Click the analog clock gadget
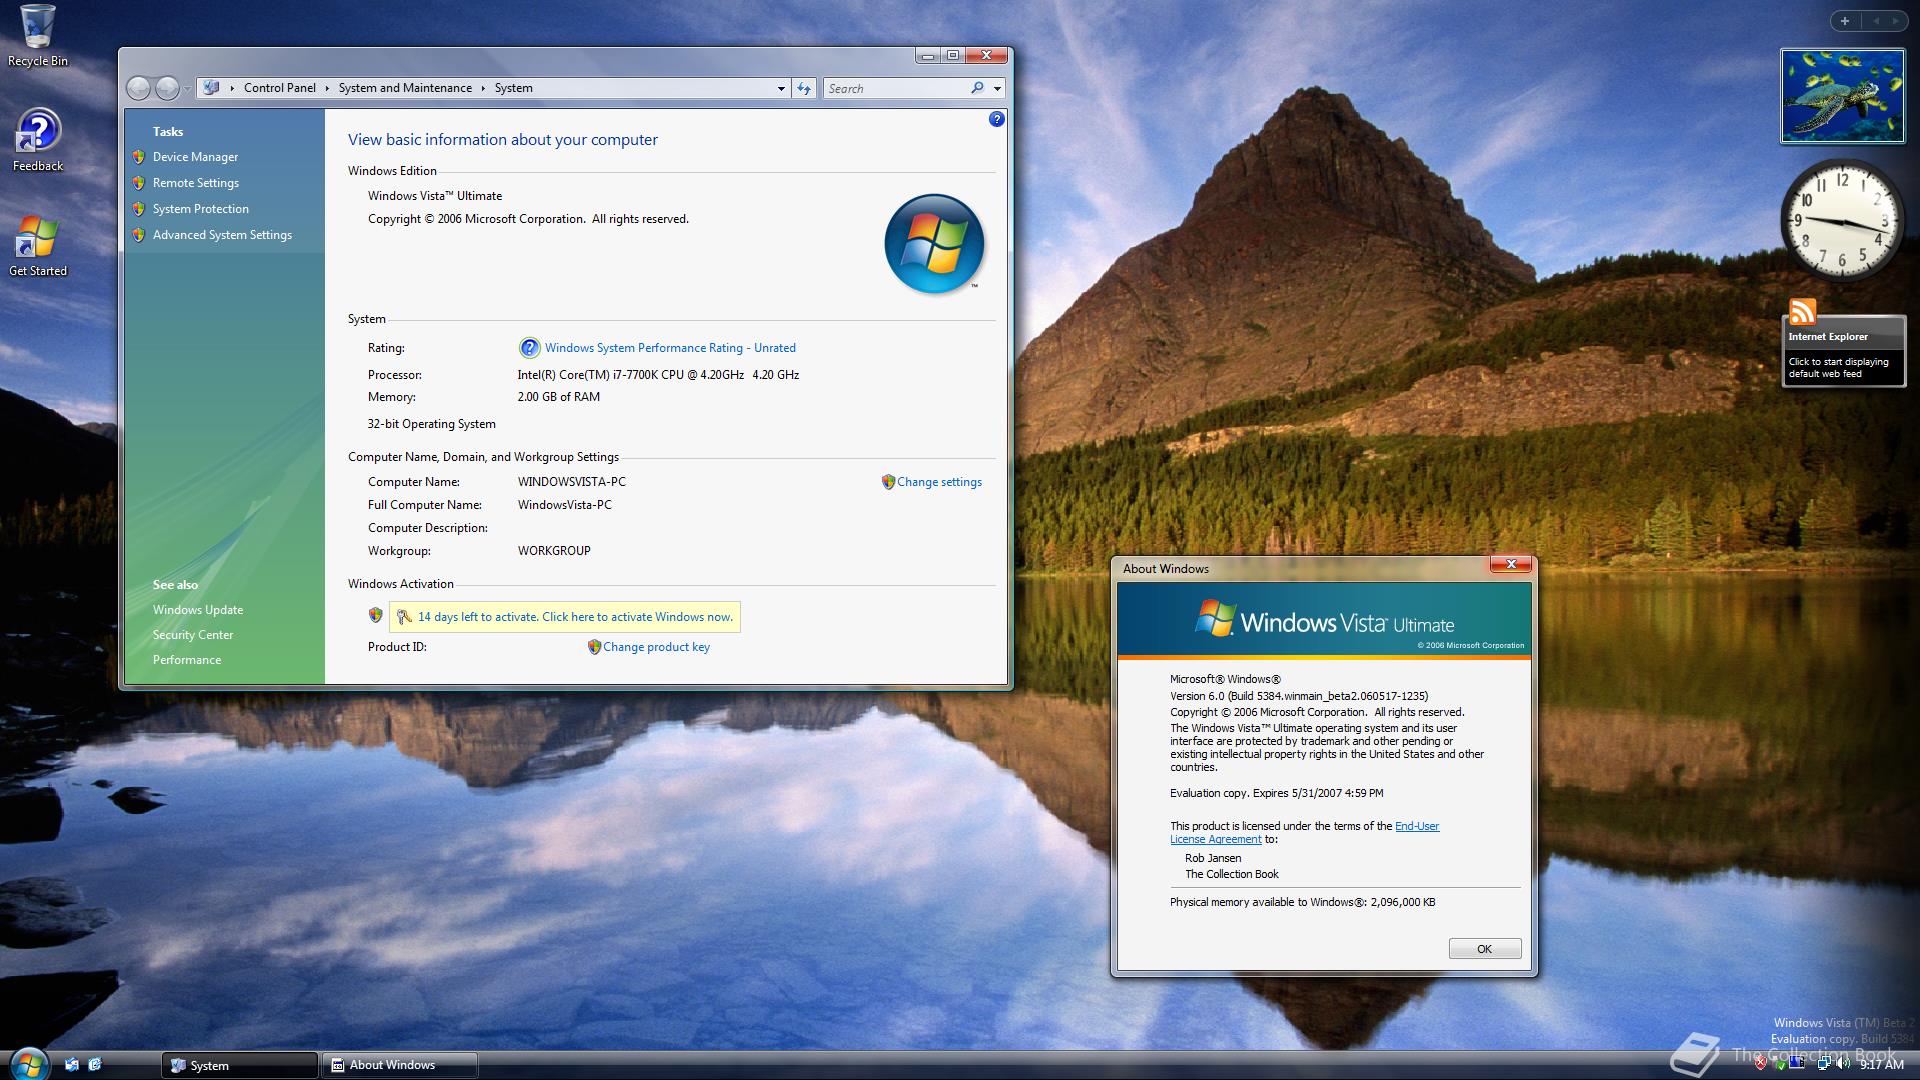The height and width of the screenshot is (1080, 1920). click(x=1842, y=221)
